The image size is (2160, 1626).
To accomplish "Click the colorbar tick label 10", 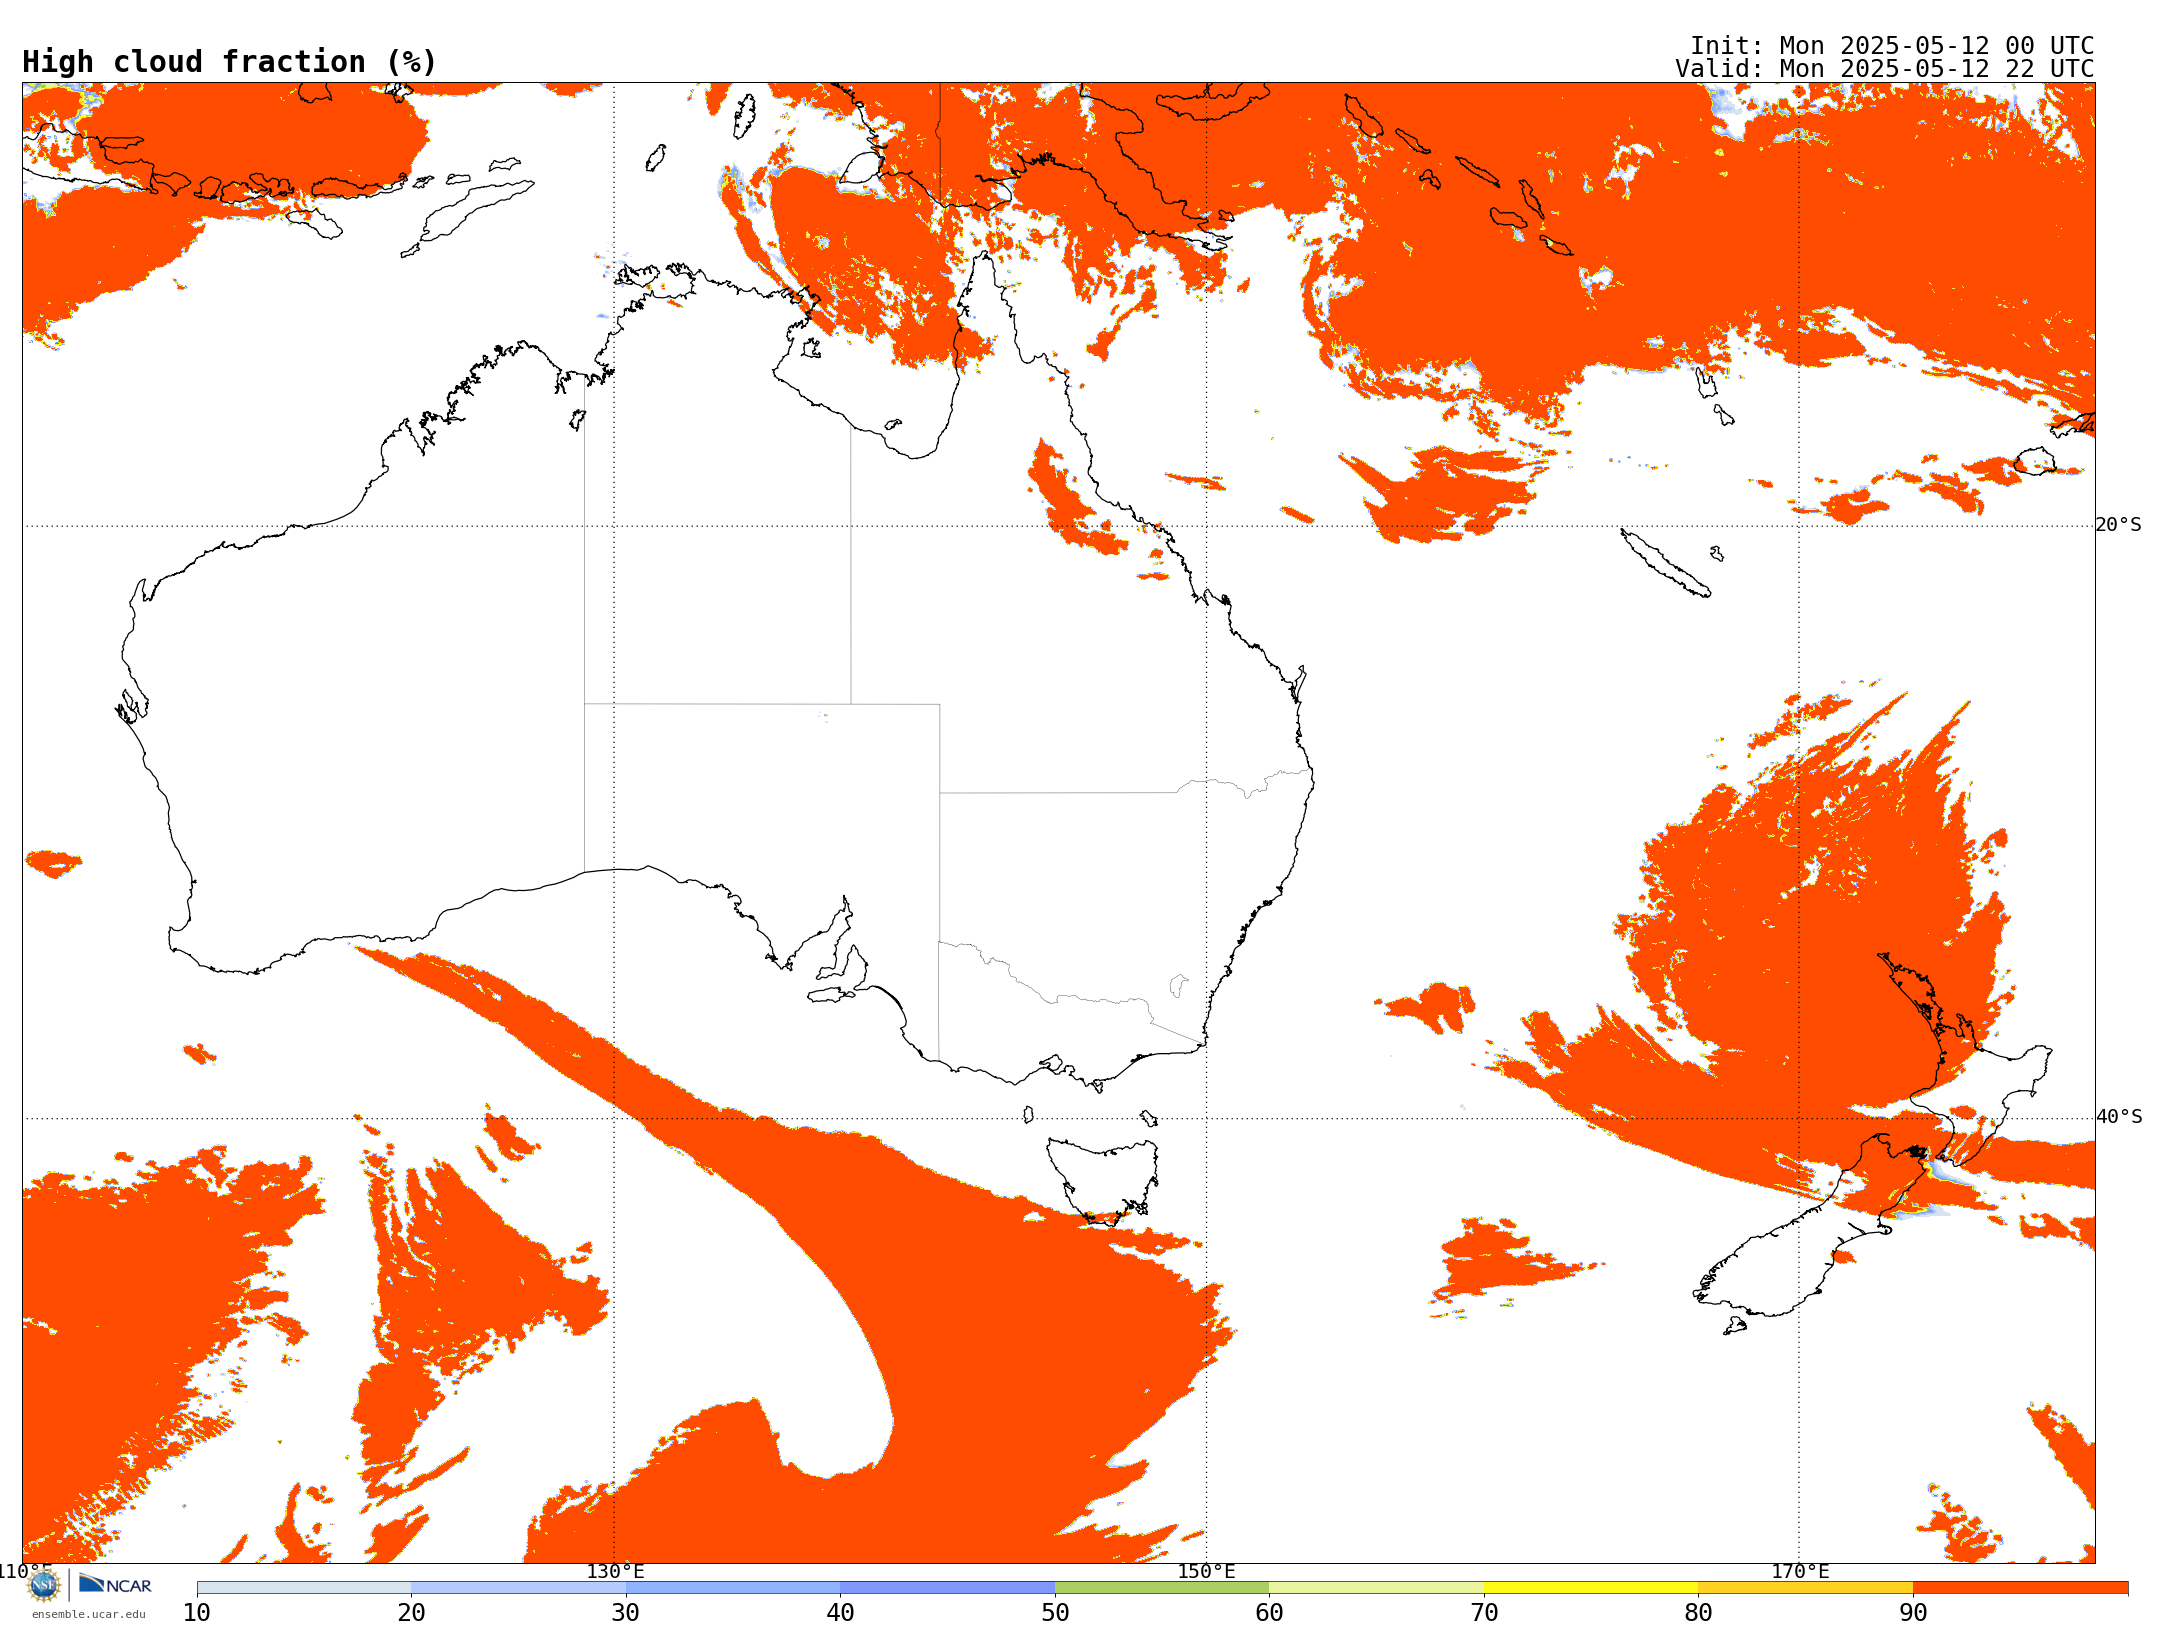I will [197, 1613].
